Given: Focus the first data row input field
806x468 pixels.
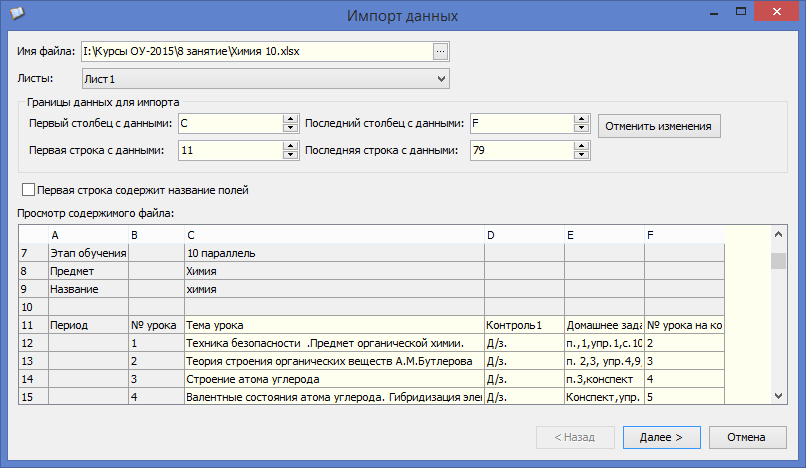Looking at the screenshot, I should click(x=230, y=150).
